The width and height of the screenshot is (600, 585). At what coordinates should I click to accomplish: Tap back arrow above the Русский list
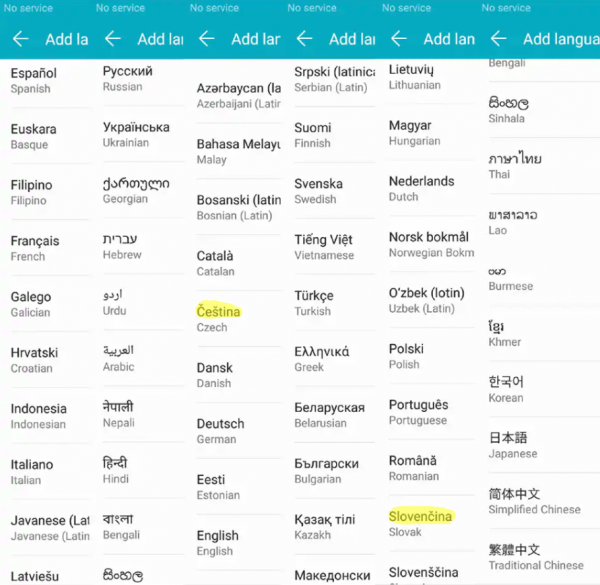(113, 40)
